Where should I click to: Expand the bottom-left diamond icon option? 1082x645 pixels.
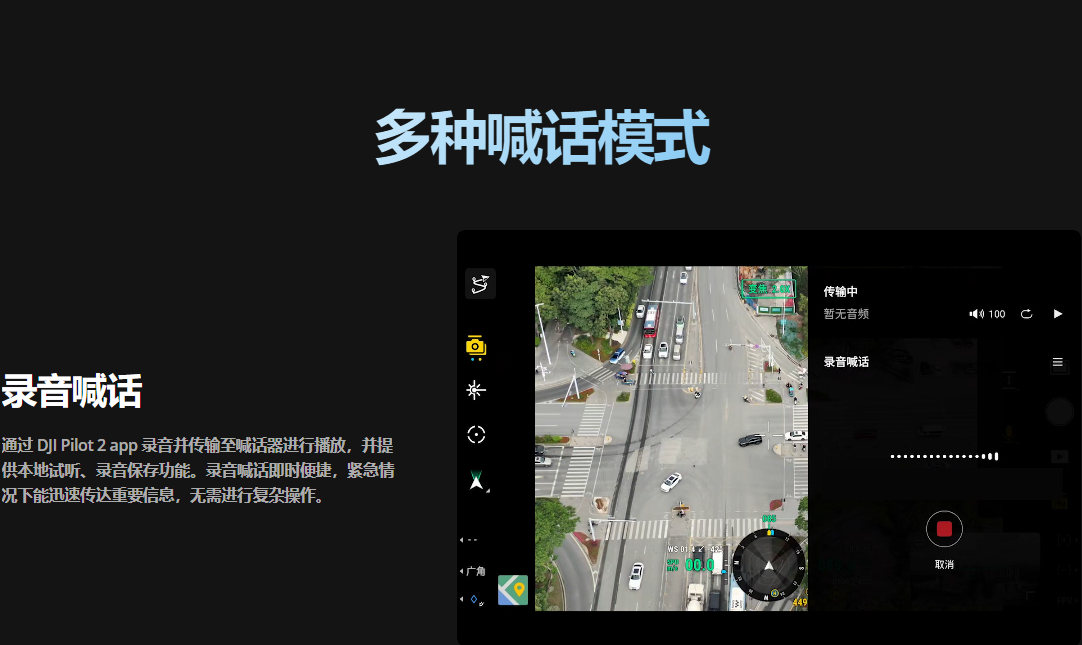(x=473, y=600)
